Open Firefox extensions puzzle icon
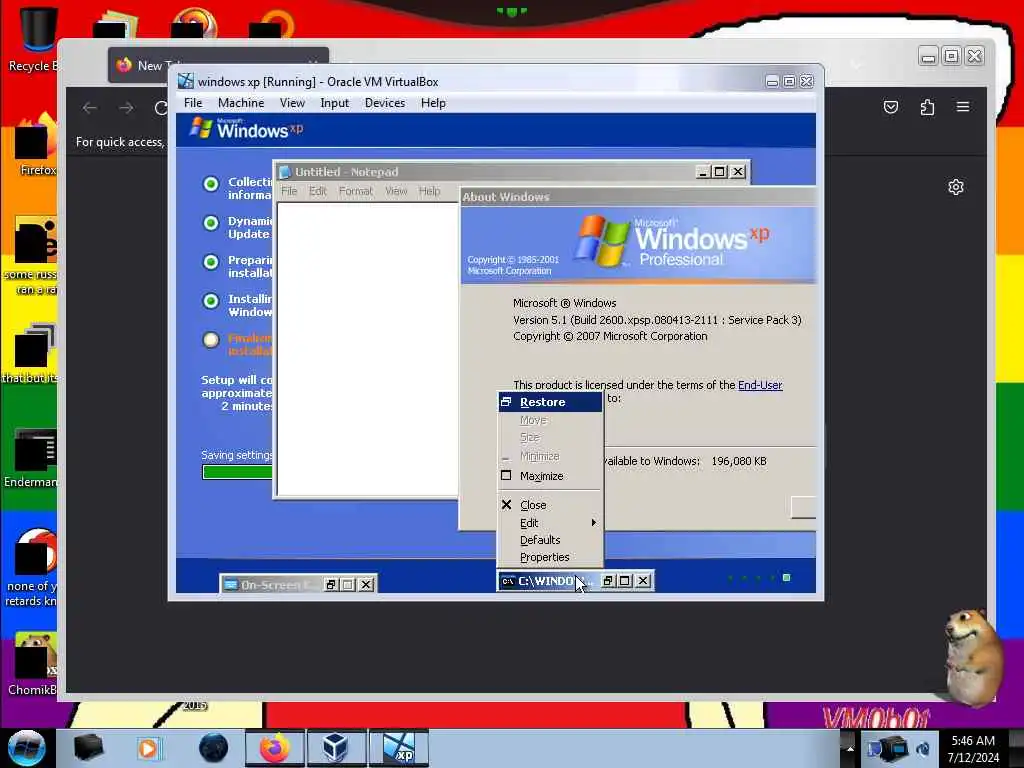Image resolution: width=1024 pixels, height=768 pixels. tap(927, 107)
